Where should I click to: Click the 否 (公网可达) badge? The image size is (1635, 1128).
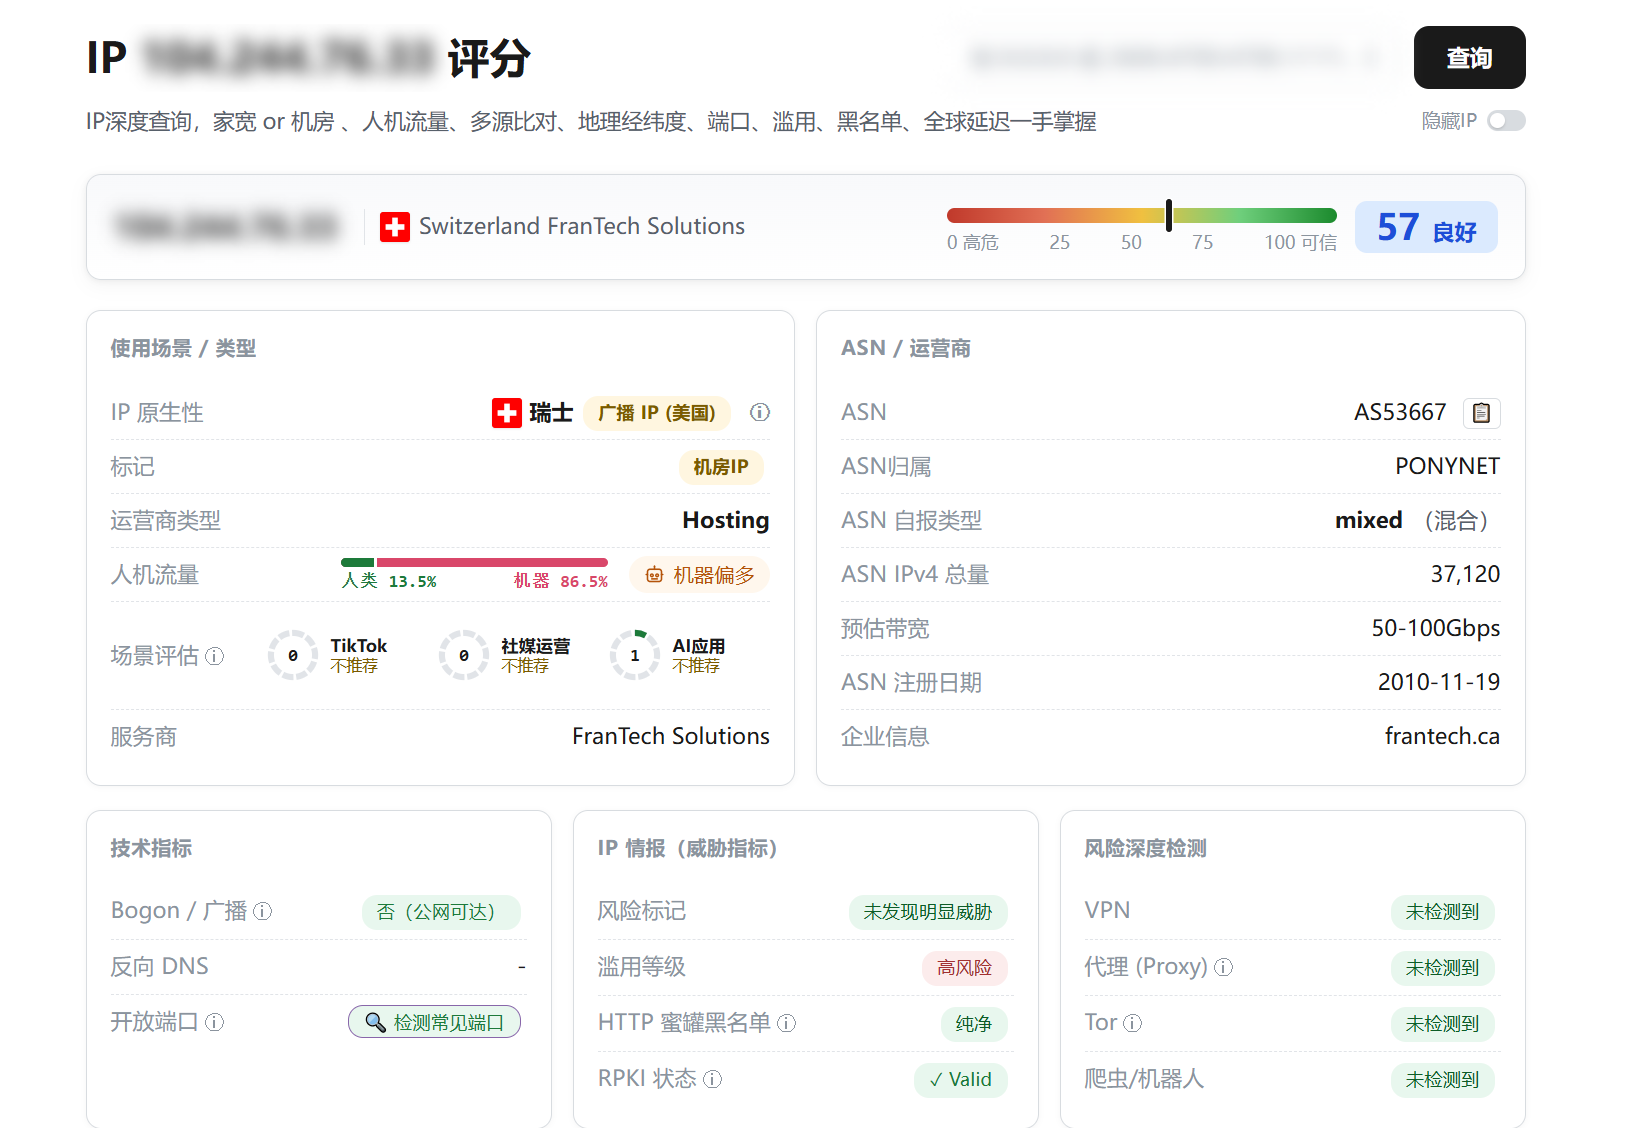point(441,912)
